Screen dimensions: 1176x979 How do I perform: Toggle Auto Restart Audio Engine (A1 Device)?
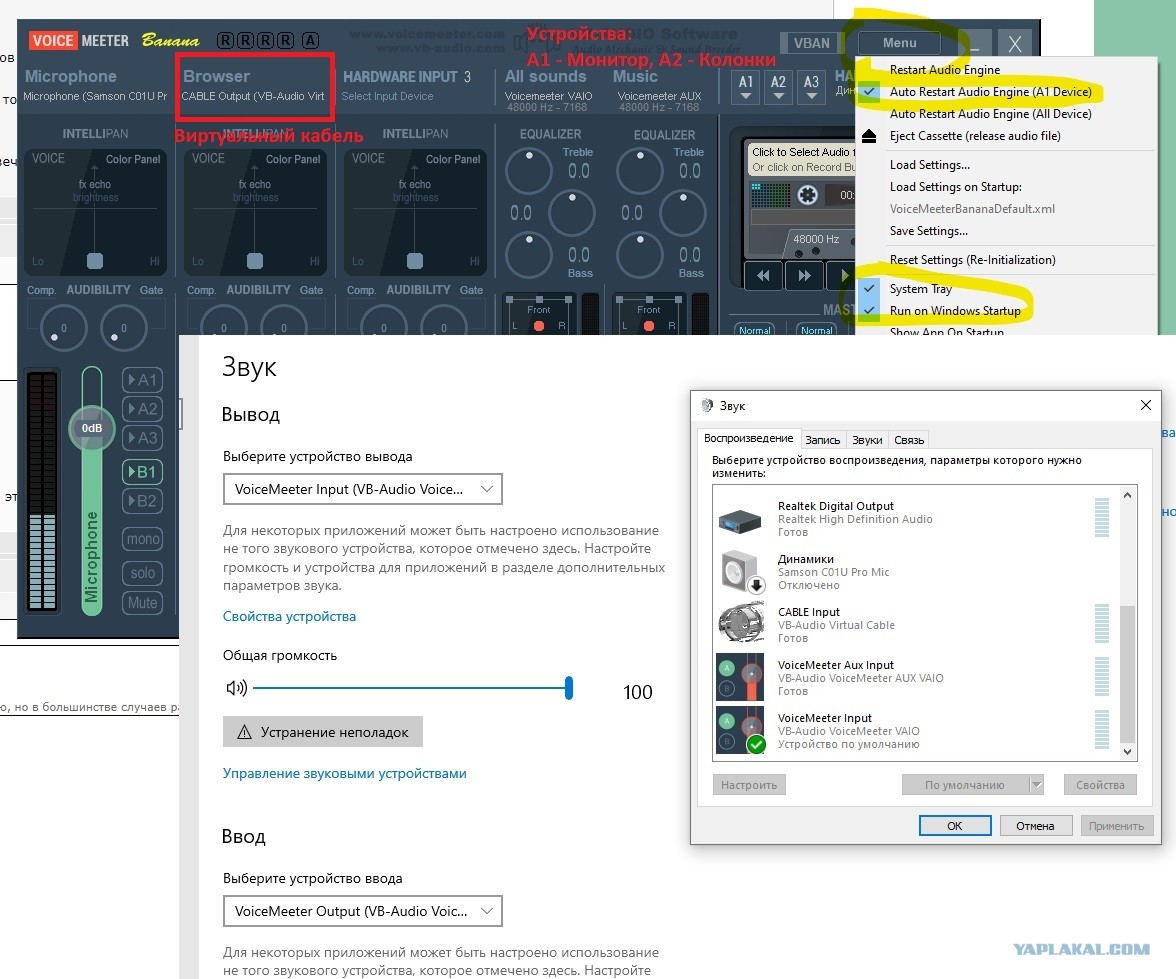(990, 92)
